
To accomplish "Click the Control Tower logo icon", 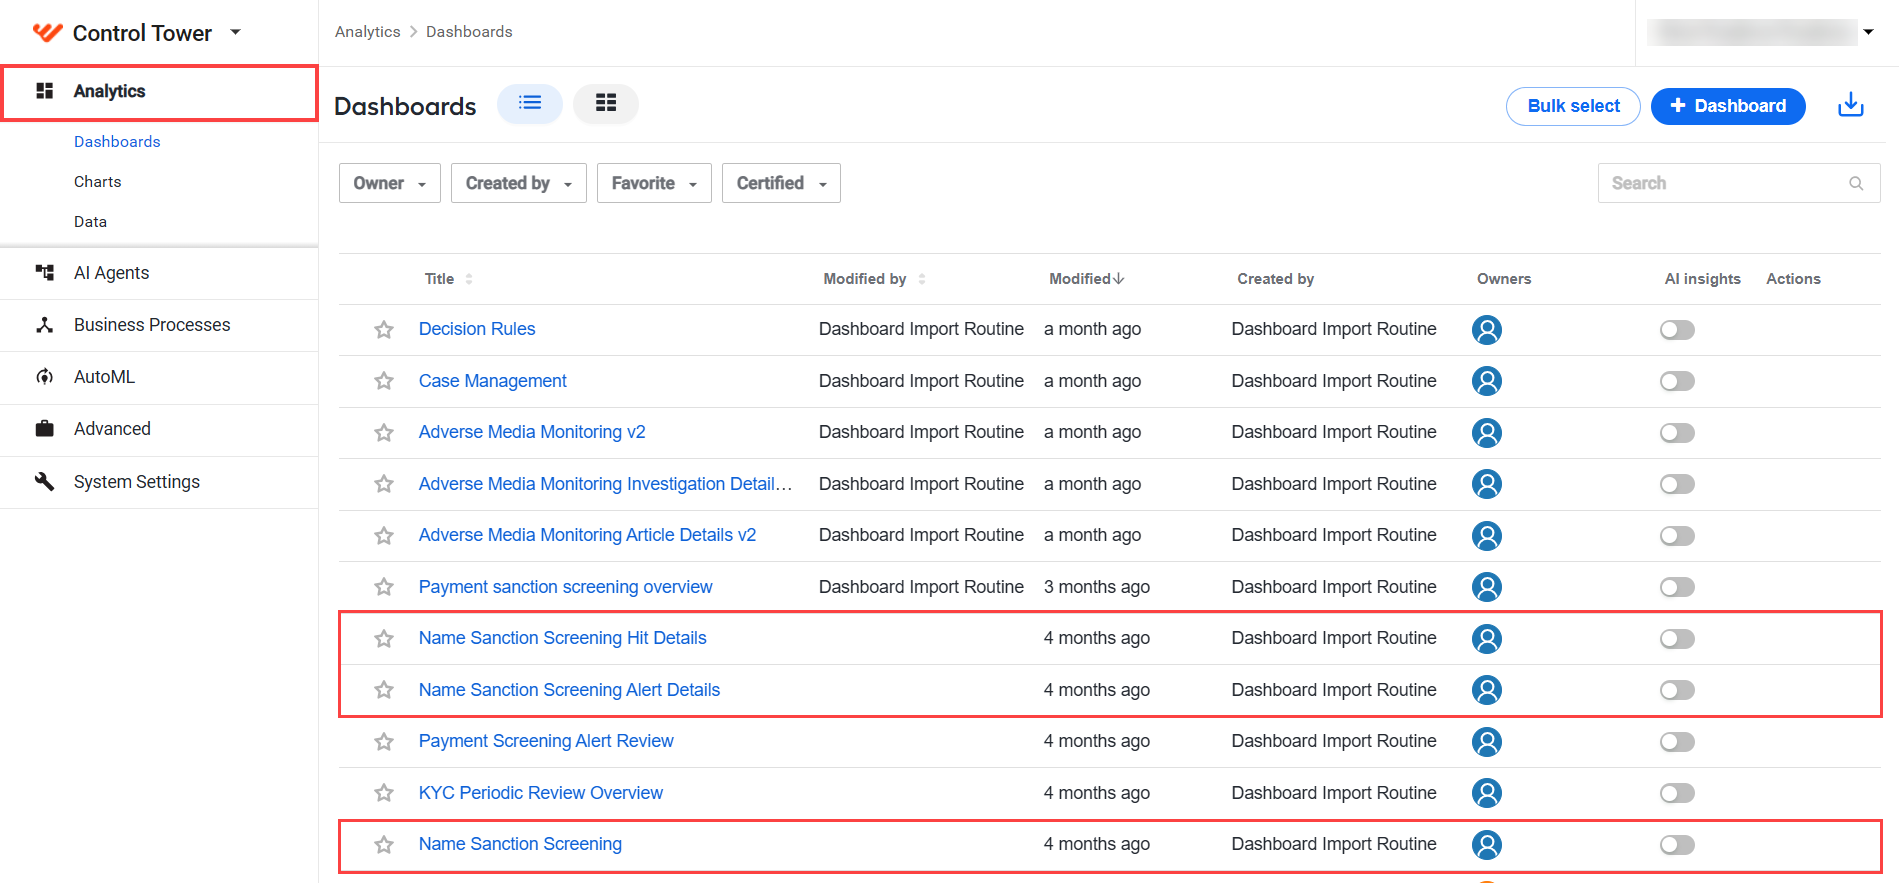I will tap(47, 32).
